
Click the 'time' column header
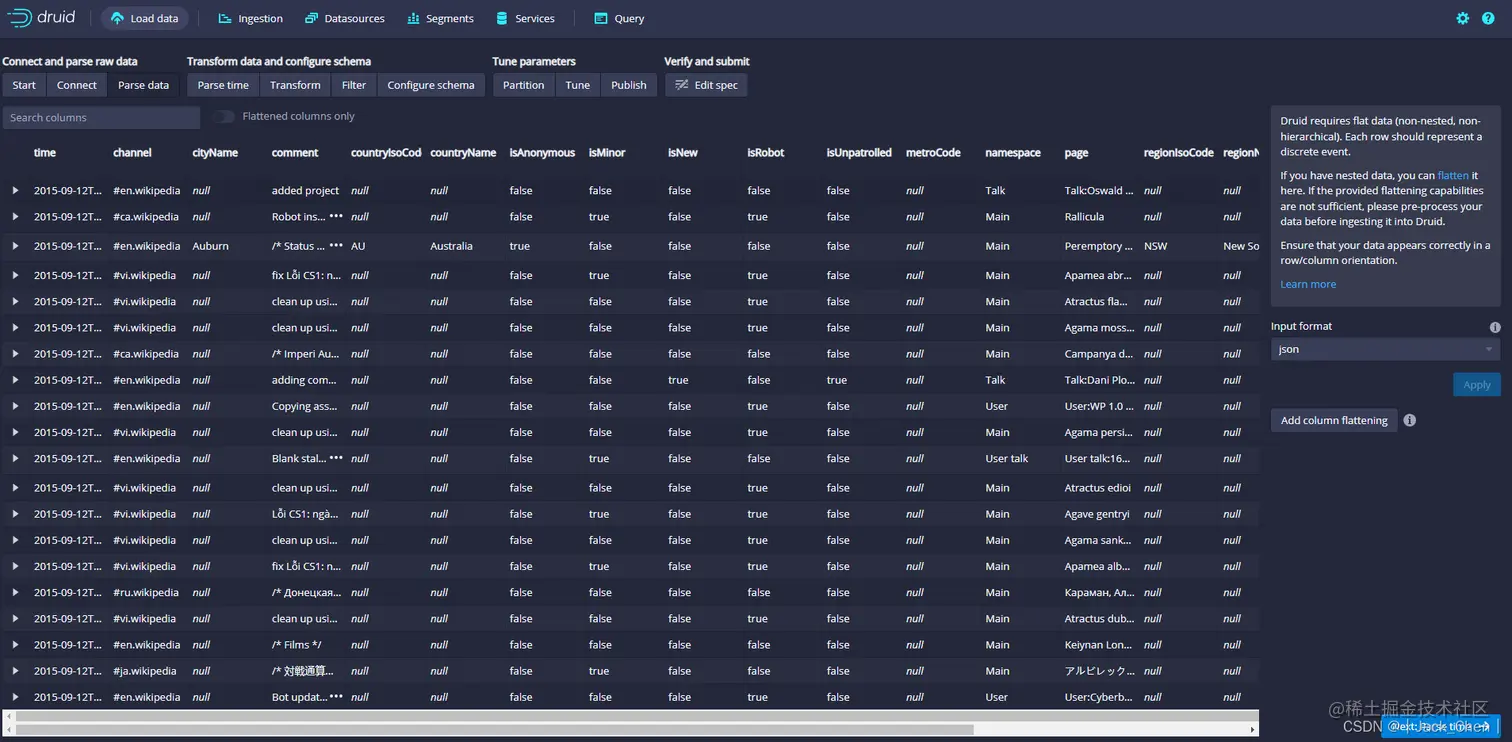(45, 153)
